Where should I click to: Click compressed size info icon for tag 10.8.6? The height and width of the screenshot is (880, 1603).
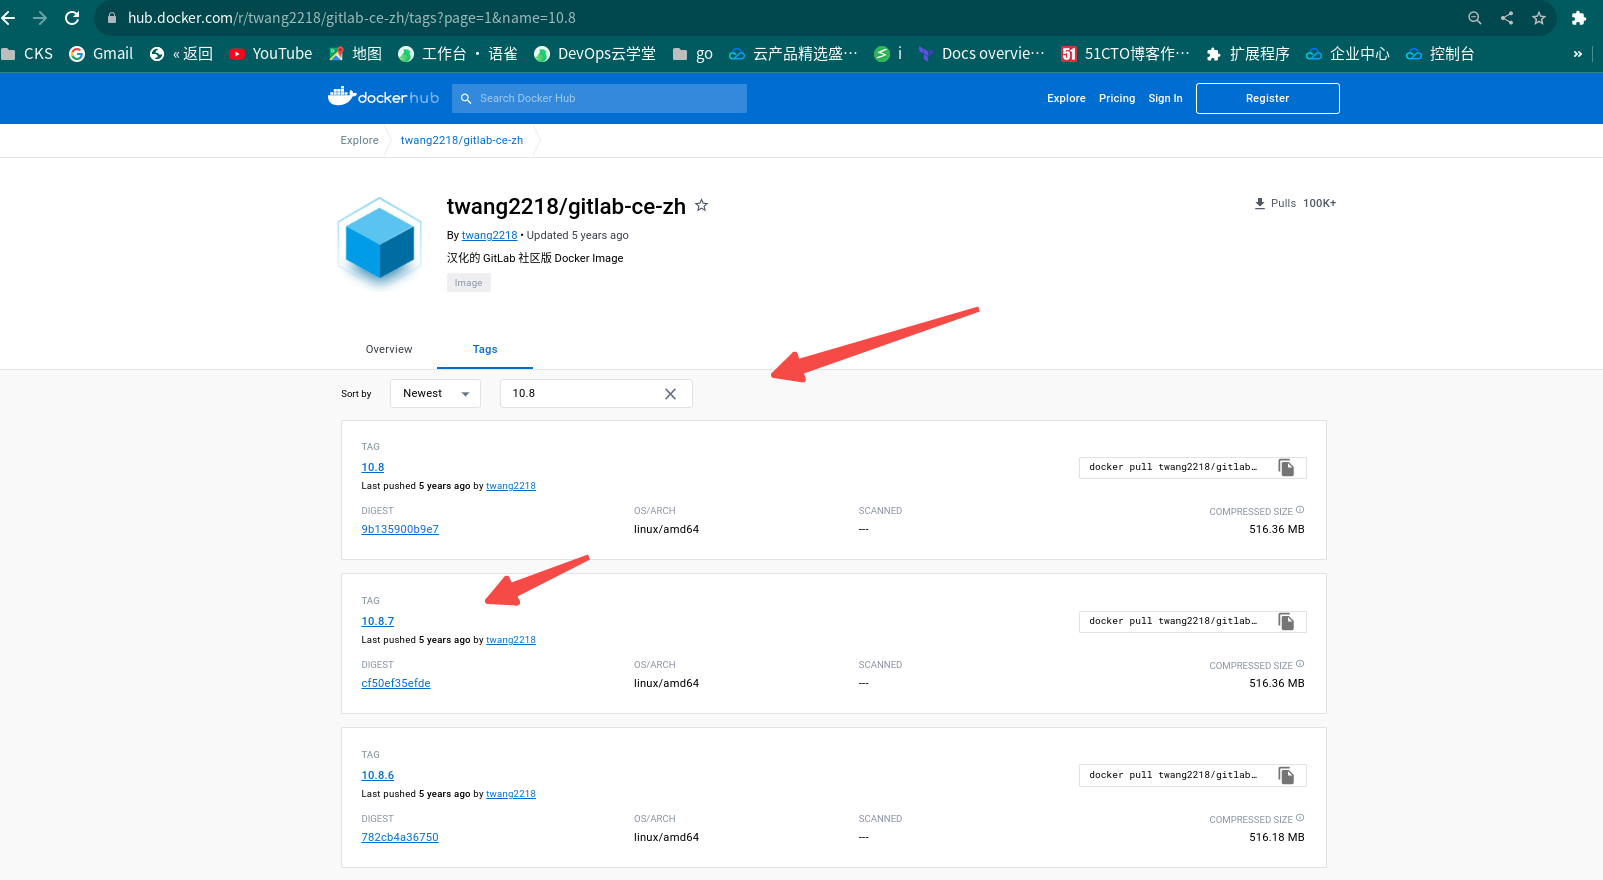click(1300, 818)
